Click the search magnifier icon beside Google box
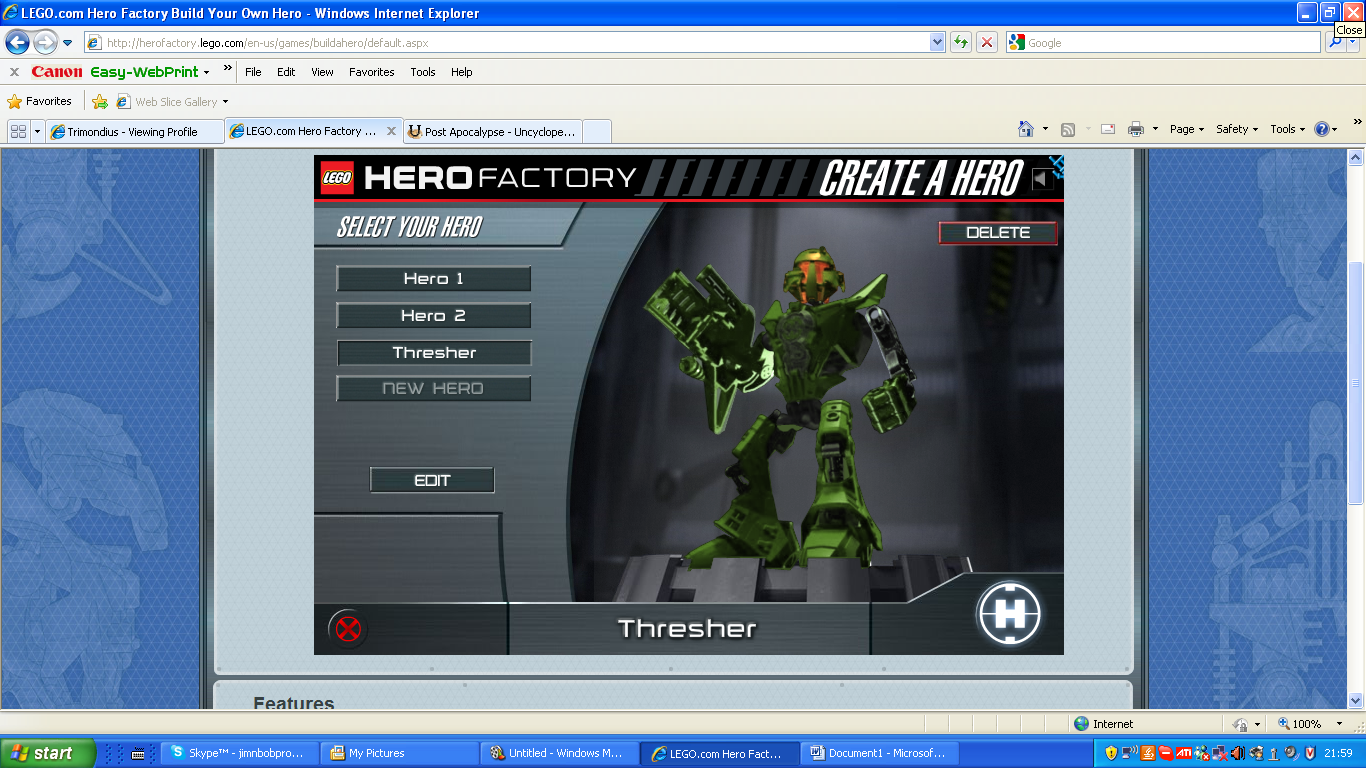Image resolution: width=1366 pixels, height=768 pixels. click(1335, 42)
